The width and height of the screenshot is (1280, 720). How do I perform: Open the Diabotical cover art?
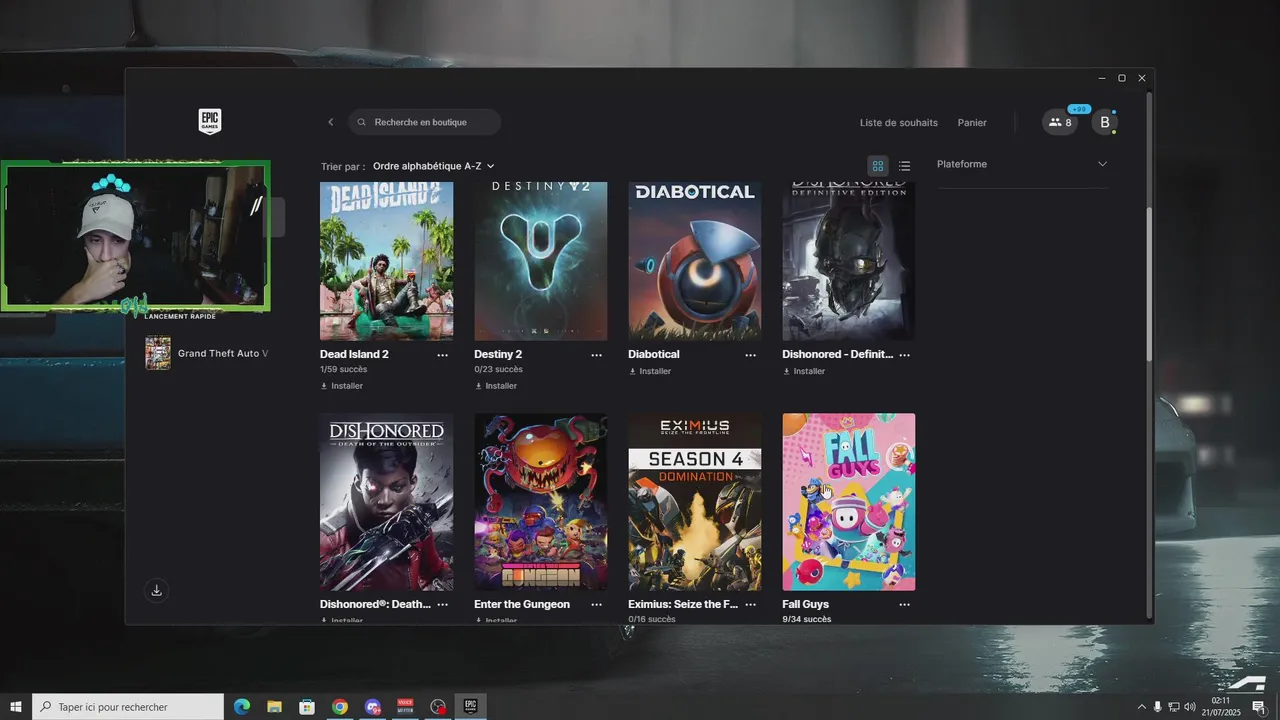click(x=694, y=261)
